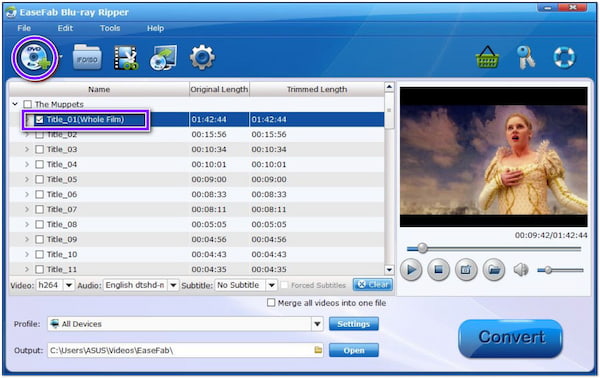Check the Title_05 checkbox

[x=39, y=179]
